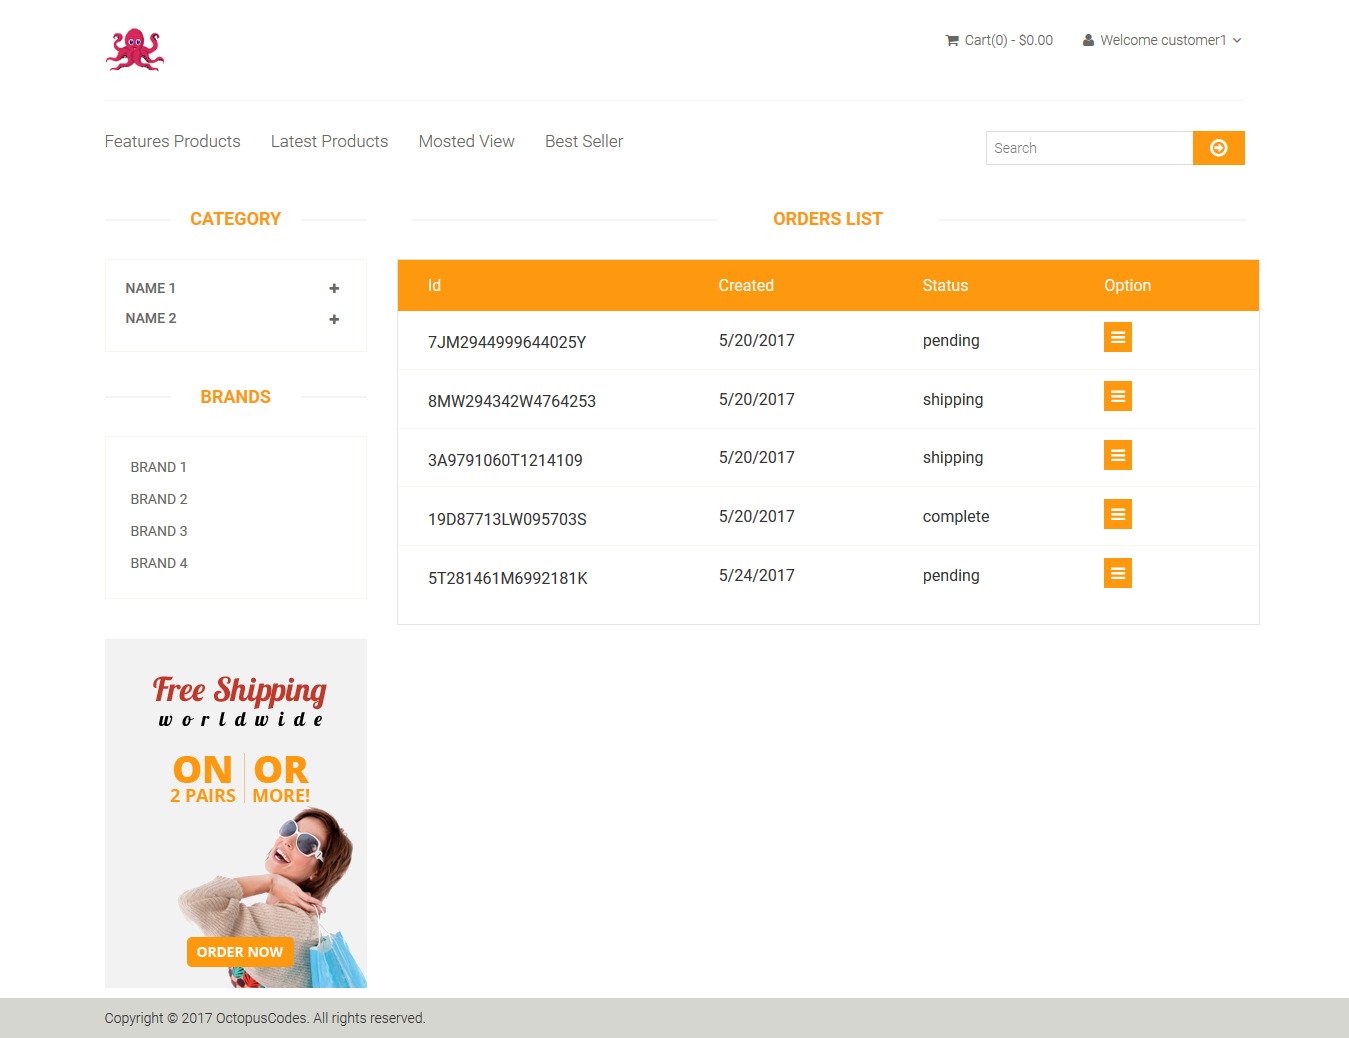1349x1038 pixels.
Task: Click the user account icon near Welcome customer1
Action: point(1087,40)
